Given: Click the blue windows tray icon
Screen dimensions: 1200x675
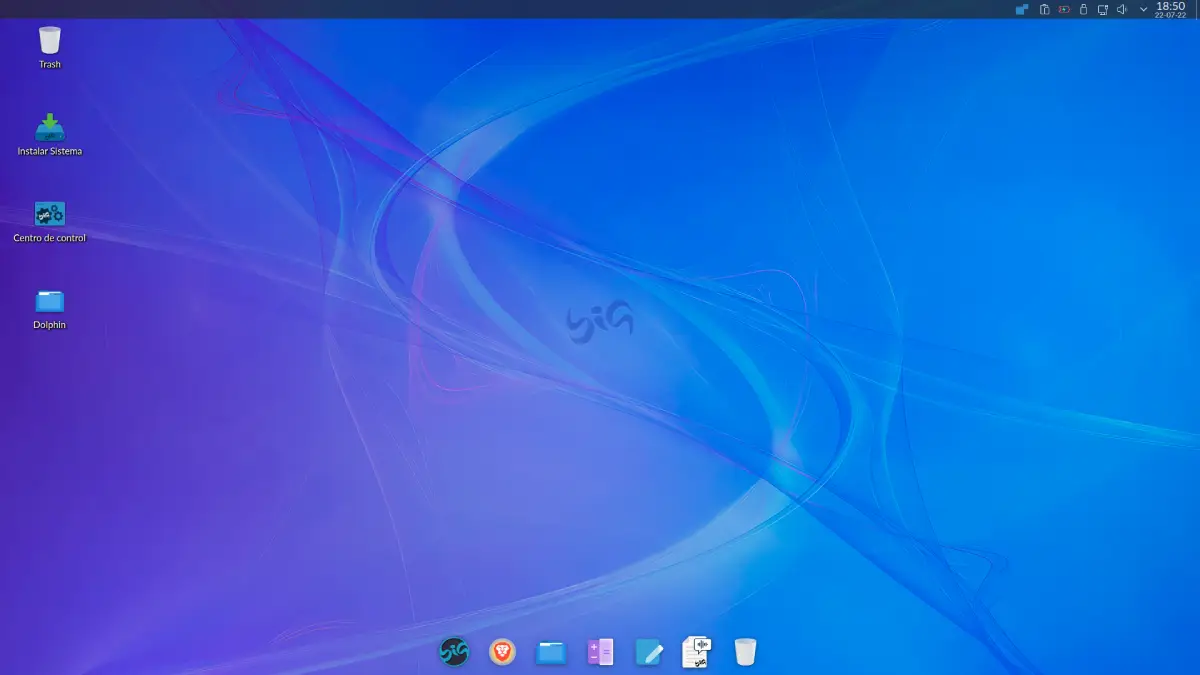Looking at the screenshot, I should [x=1022, y=10].
